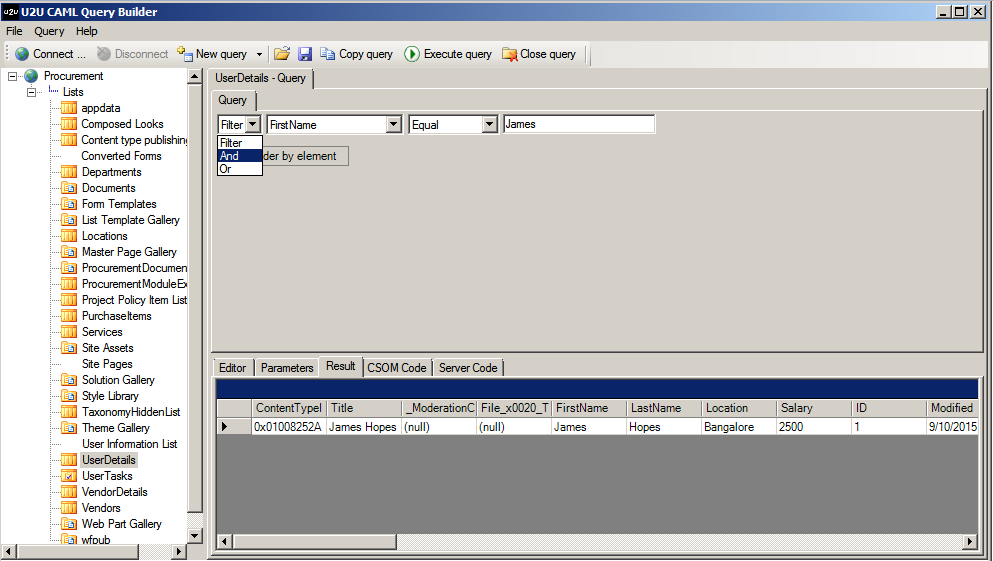Switch to the Server Code tab

(468, 368)
